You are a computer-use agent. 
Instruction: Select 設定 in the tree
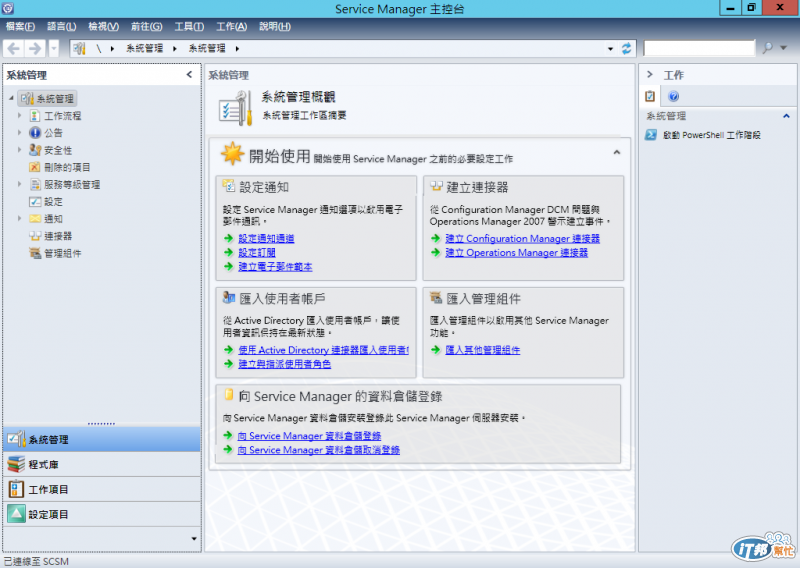pos(53,202)
